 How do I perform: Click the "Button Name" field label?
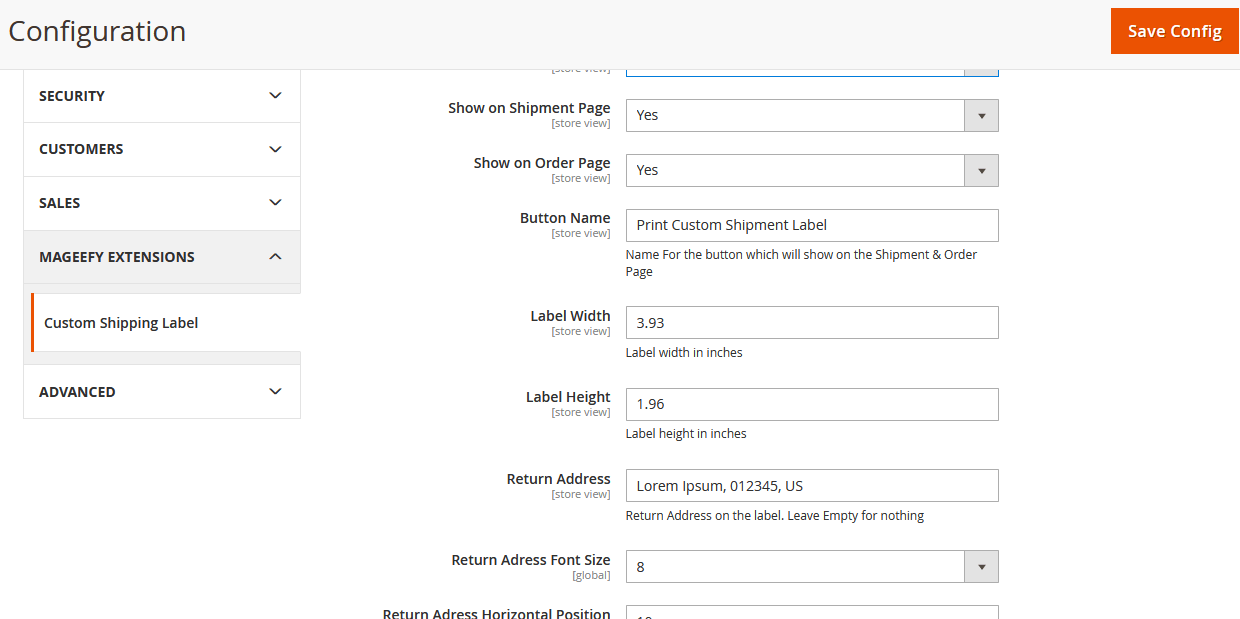pos(565,218)
